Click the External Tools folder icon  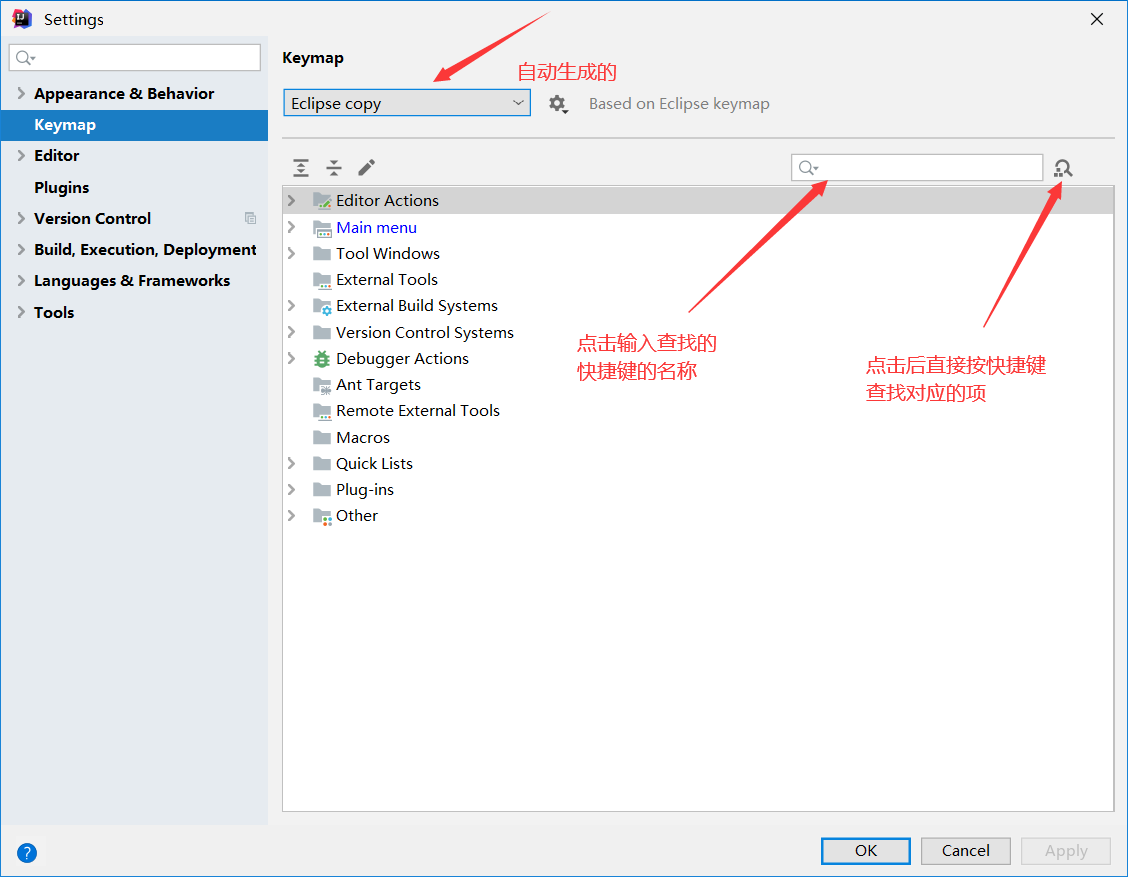pyautogui.click(x=322, y=280)
